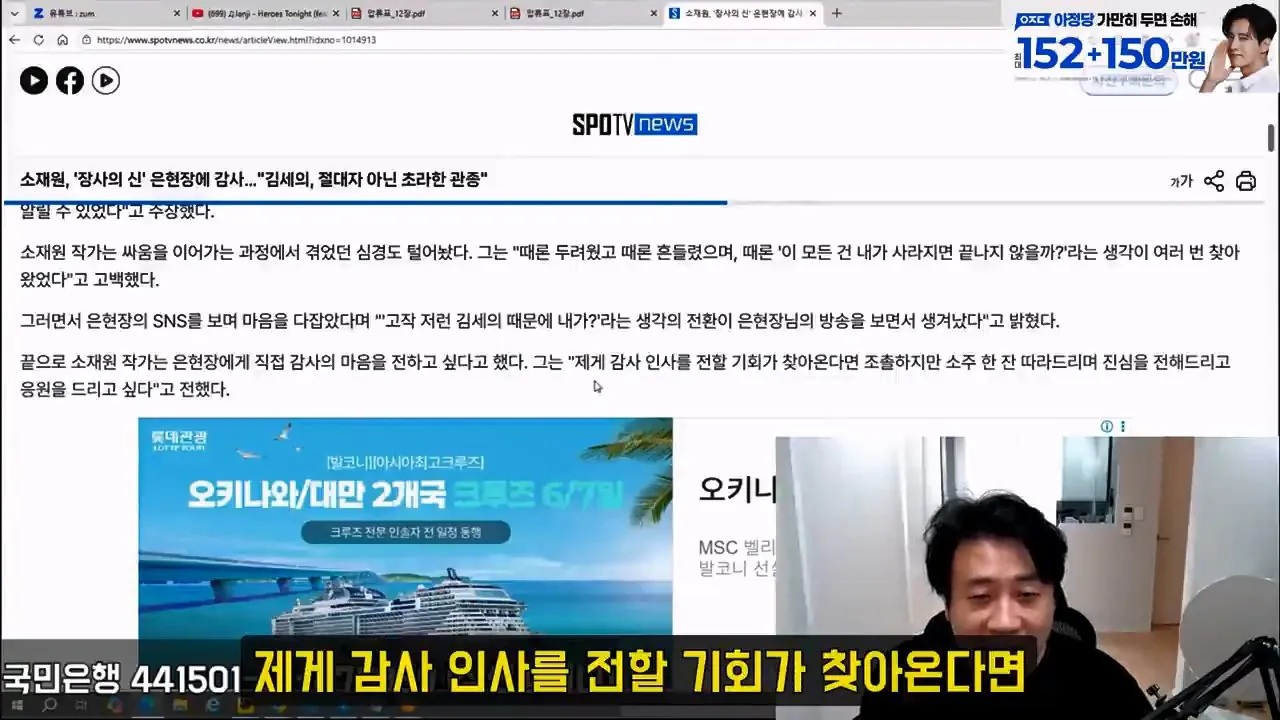1280x720 pixels.
Task: Click the spotvnews.co.kr address bar
Action: pyautogui.click(x=540, y=40)
